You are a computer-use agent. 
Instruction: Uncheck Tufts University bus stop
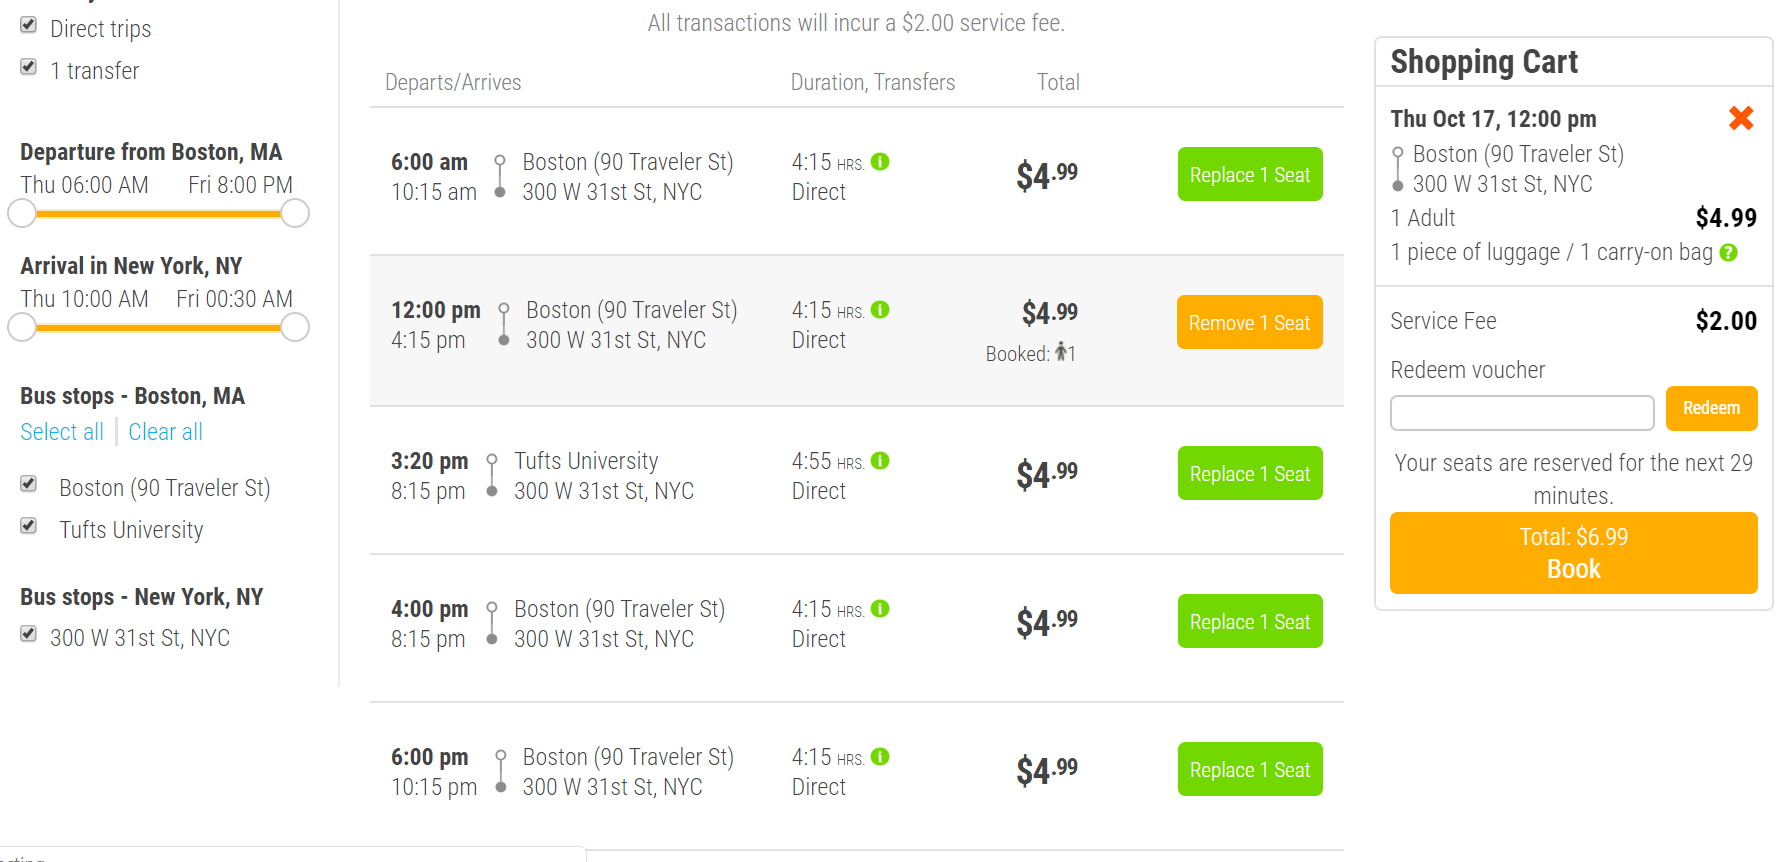(x=29, y=526)
